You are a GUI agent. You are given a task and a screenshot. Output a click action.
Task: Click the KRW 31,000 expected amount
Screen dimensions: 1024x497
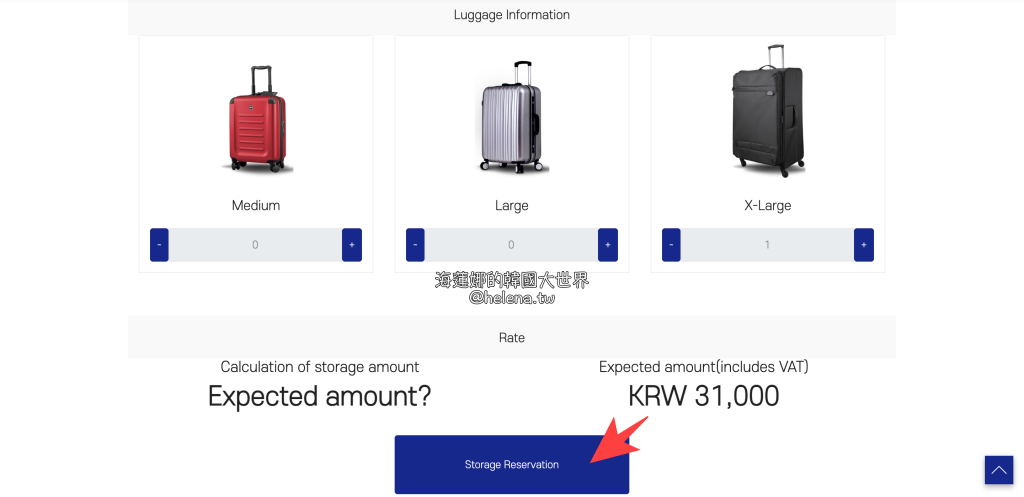click(703, 396)
